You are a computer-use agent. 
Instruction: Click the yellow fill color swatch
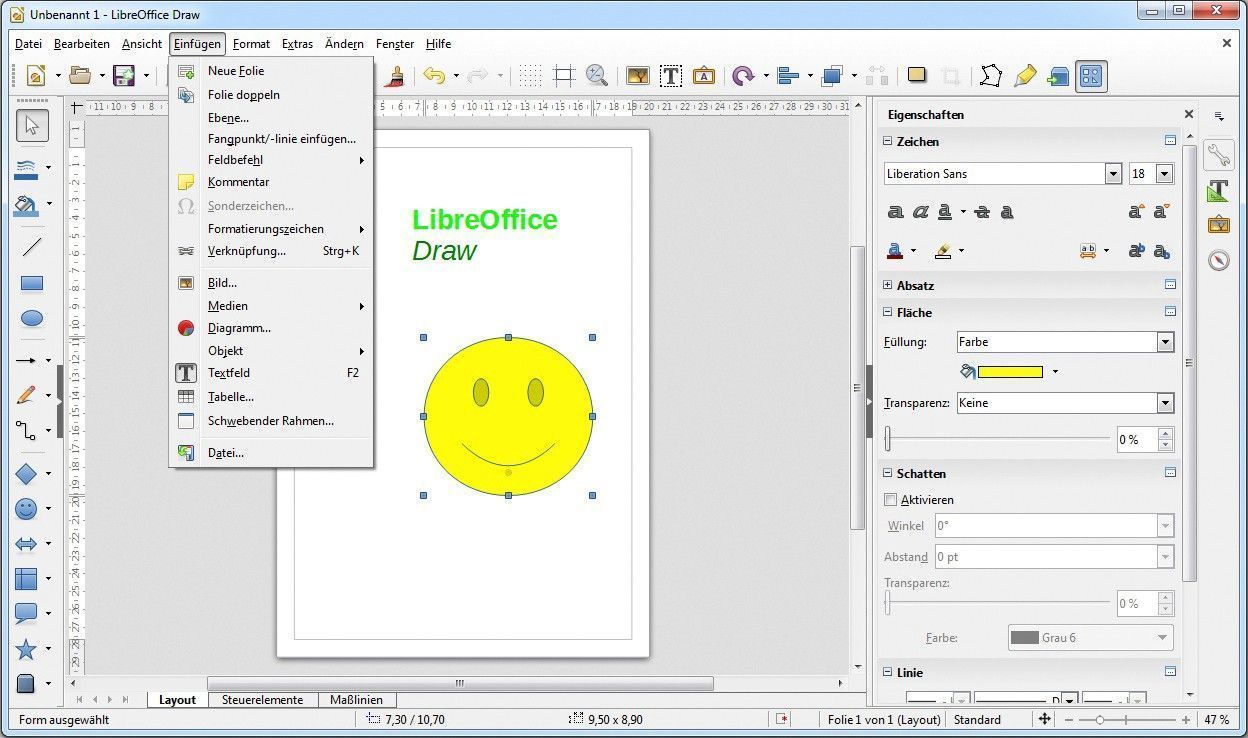tap(1010, 372)
